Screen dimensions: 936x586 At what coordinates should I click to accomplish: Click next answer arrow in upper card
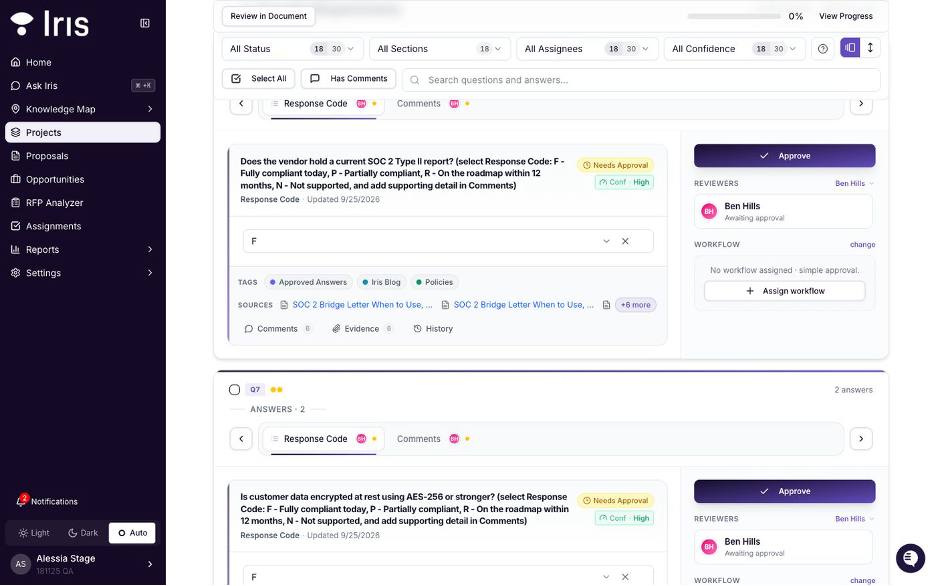point(861,103)
